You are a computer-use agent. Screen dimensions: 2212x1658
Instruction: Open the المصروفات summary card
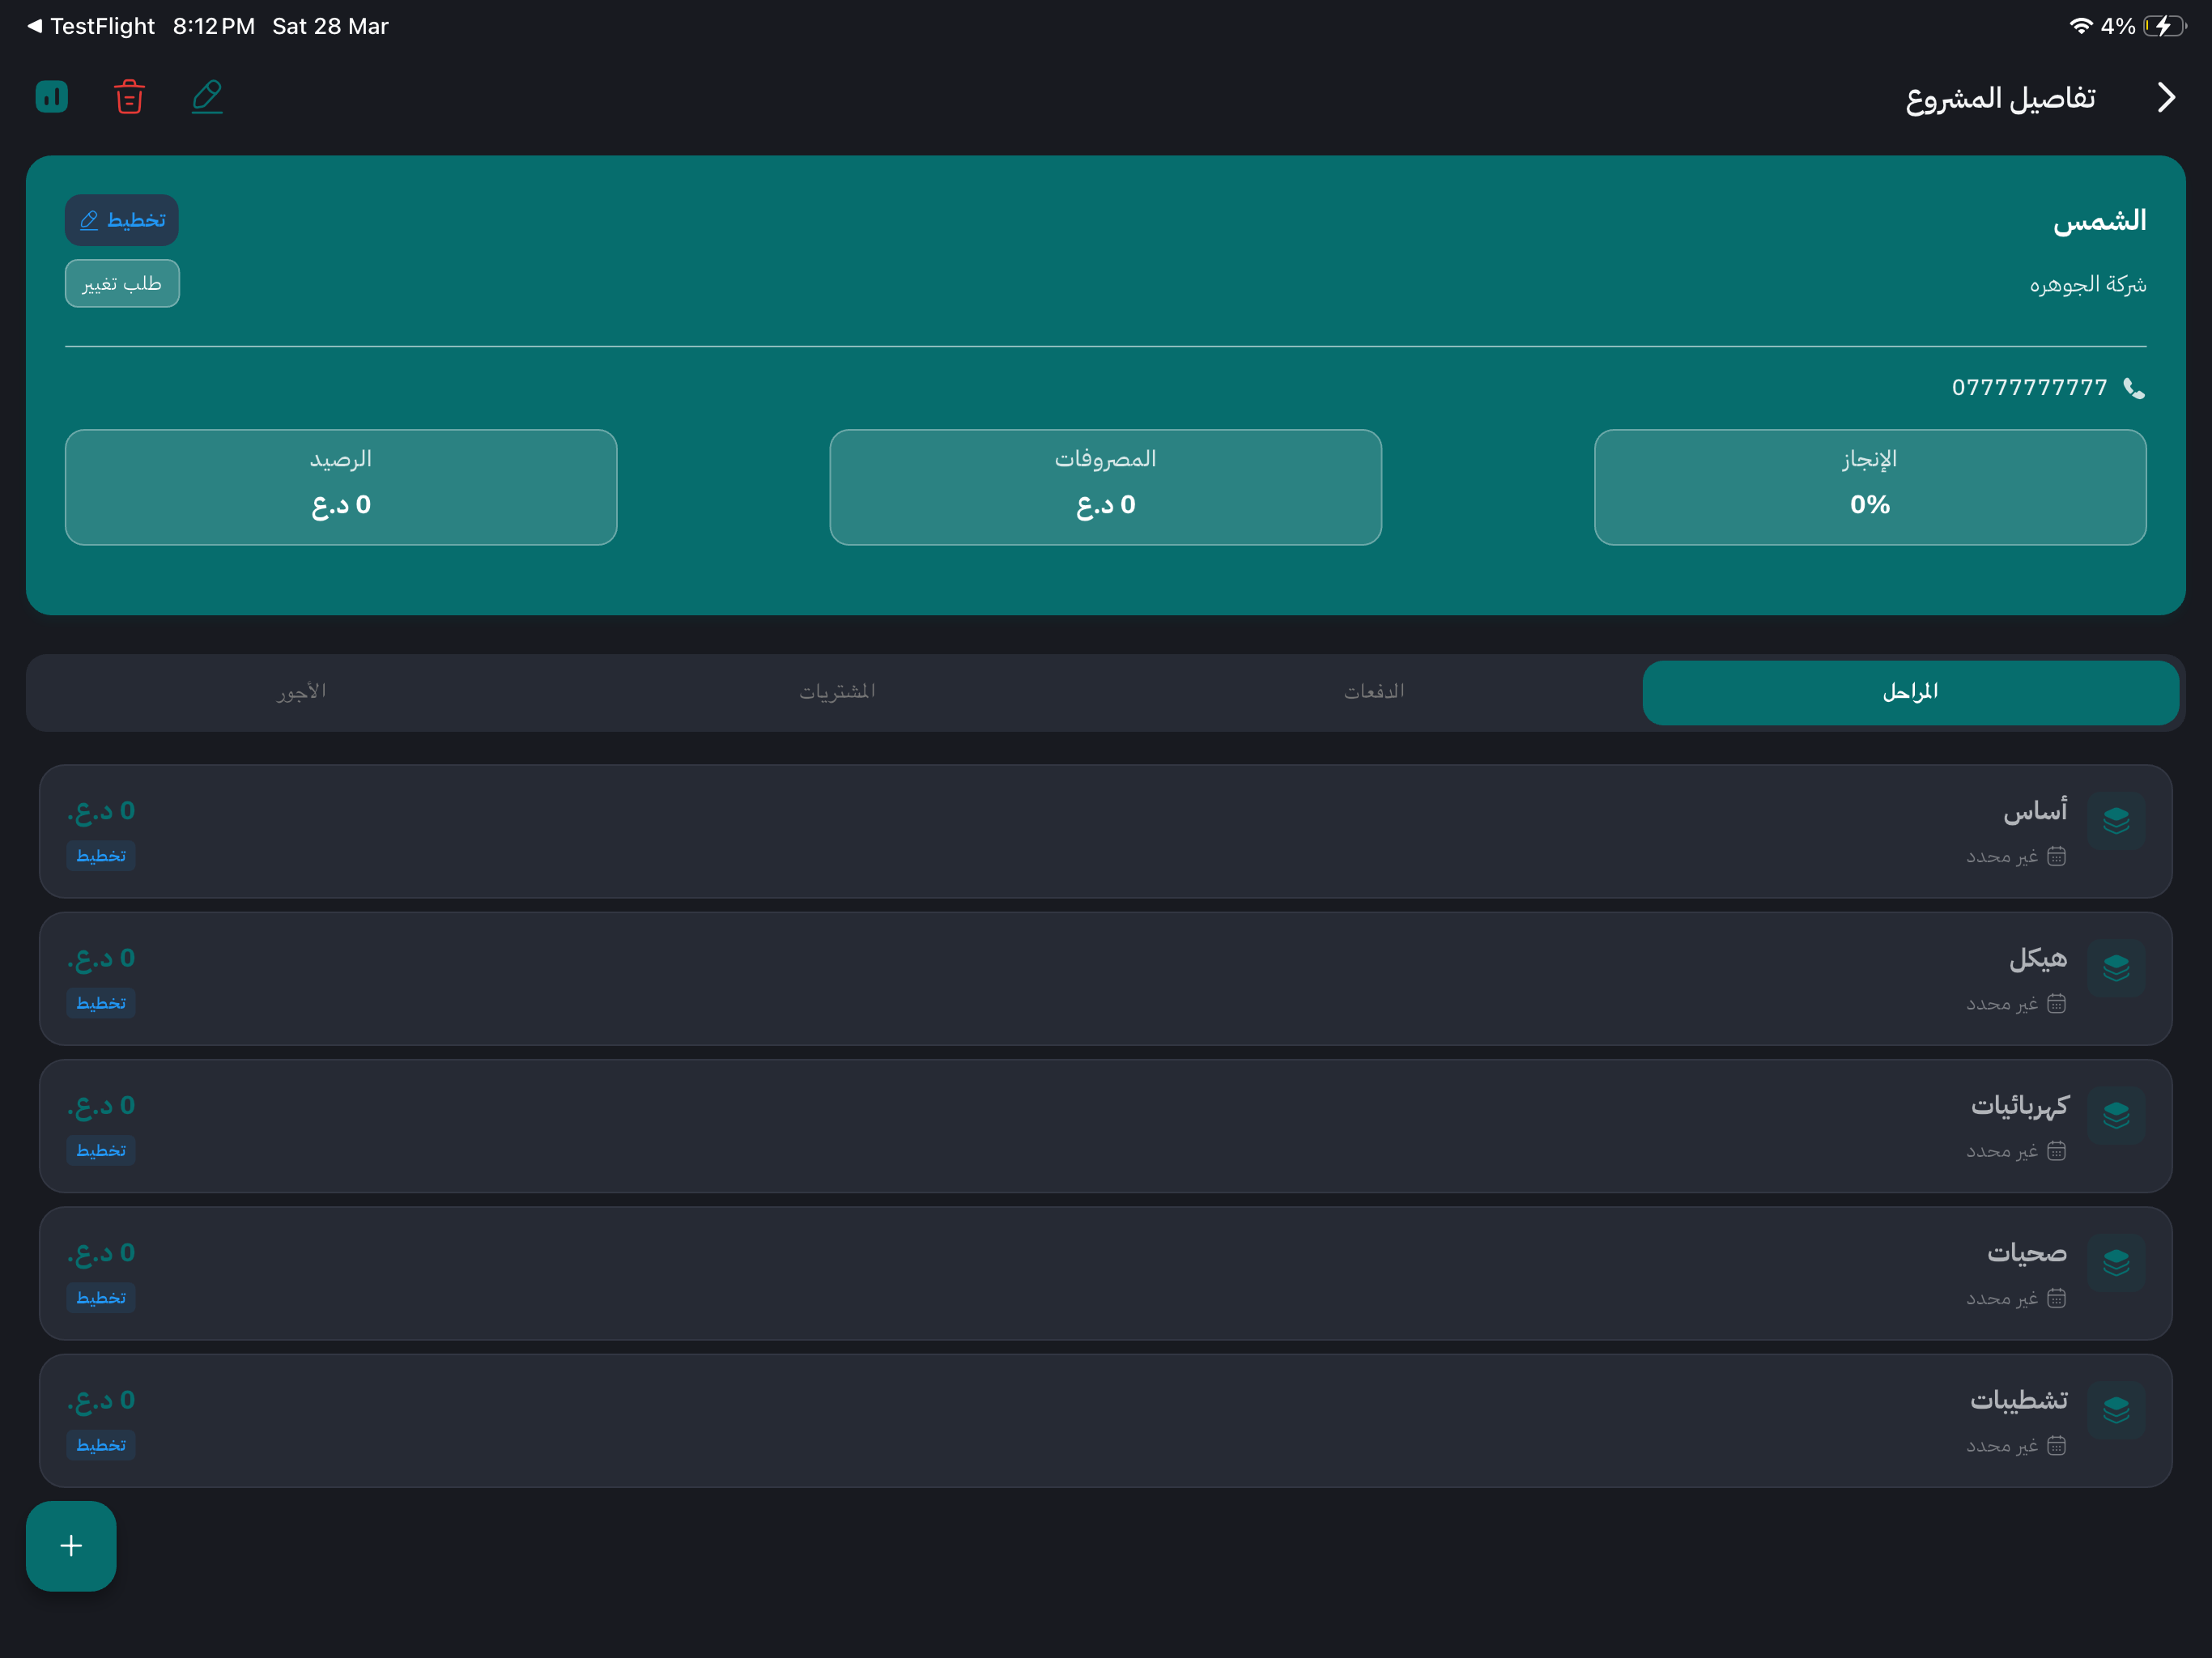pos(1106,487)
